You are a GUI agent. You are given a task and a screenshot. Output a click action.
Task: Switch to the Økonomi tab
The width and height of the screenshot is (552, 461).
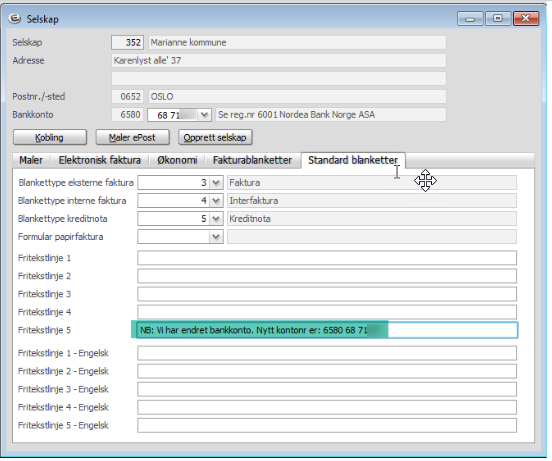coord(177,160)
